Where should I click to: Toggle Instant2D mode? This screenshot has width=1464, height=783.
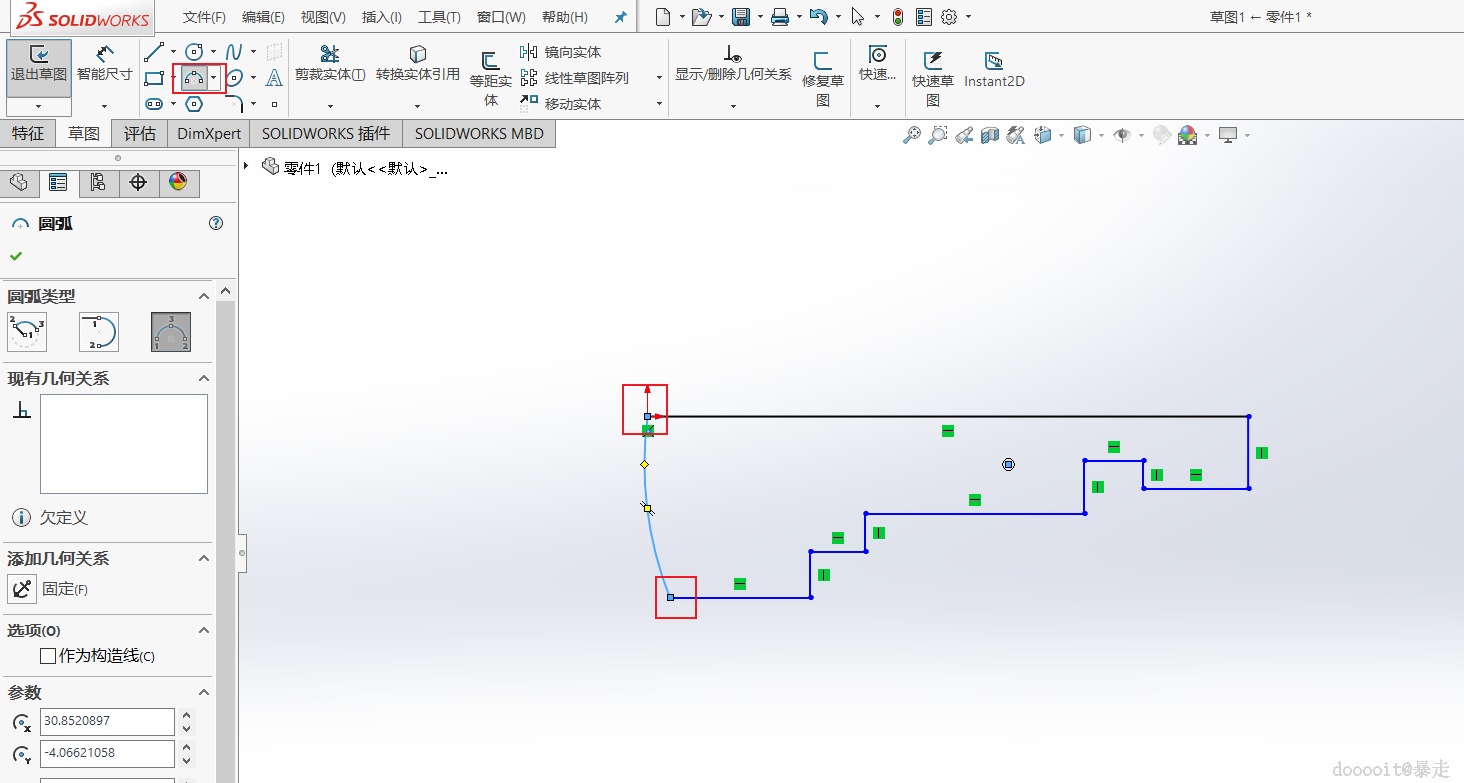[994, 69]
